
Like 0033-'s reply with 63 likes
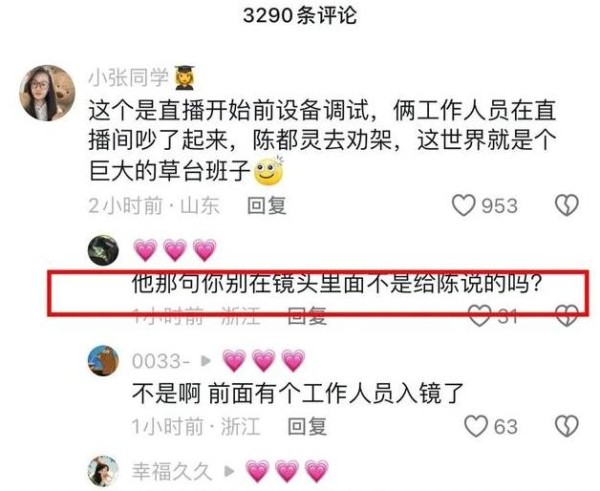pyautogui.click(x=476, y=426)
